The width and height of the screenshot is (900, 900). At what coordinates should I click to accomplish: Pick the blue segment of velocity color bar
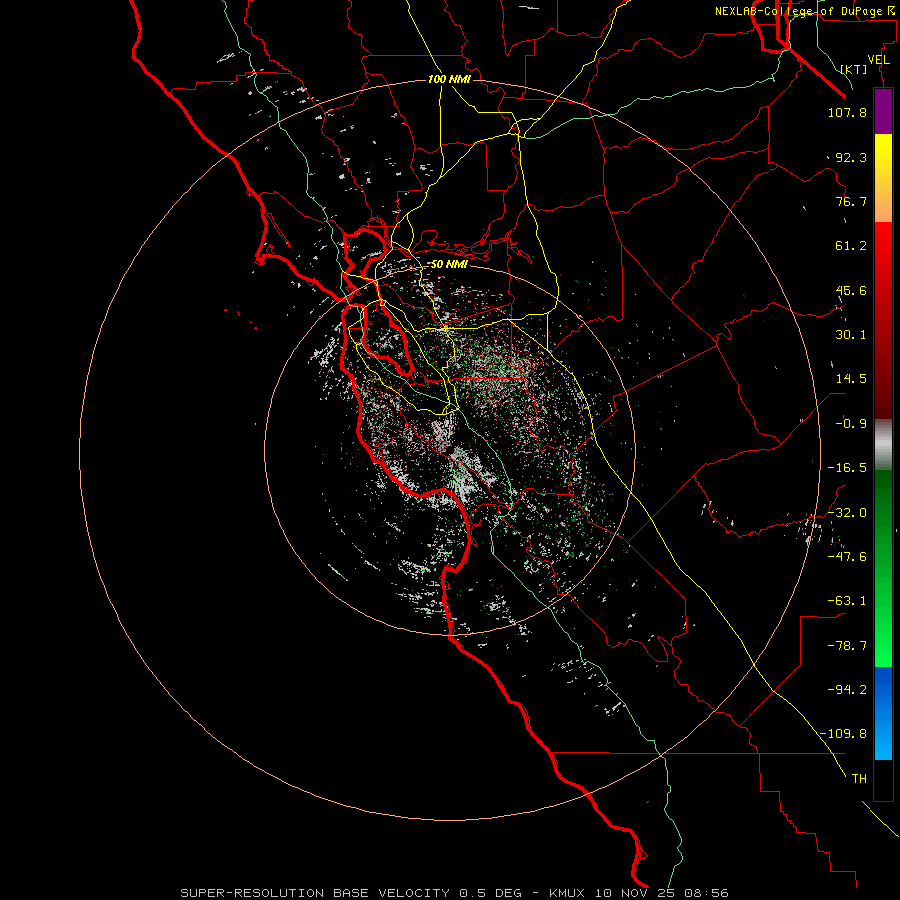(x=883, y=713)
